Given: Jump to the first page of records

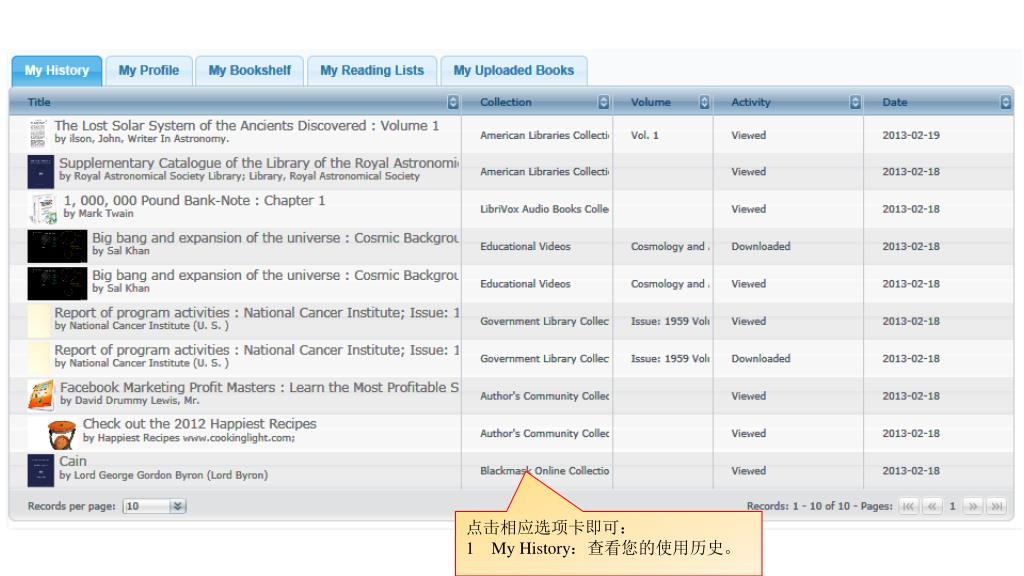Looking at the screenshot, I should (908, 506).
